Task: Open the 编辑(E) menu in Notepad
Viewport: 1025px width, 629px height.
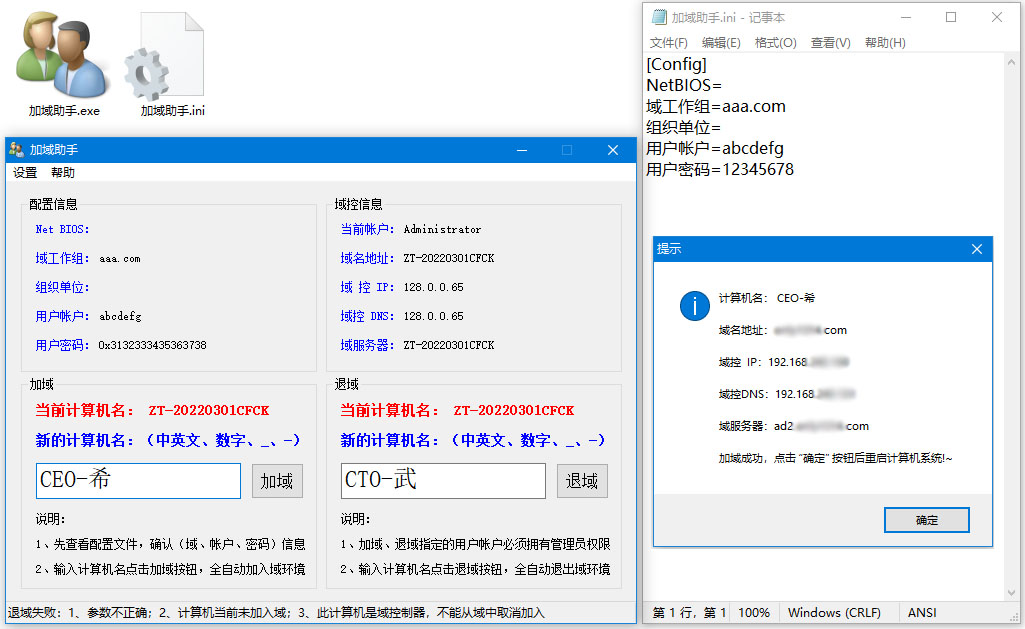Action: coord(721,42)
